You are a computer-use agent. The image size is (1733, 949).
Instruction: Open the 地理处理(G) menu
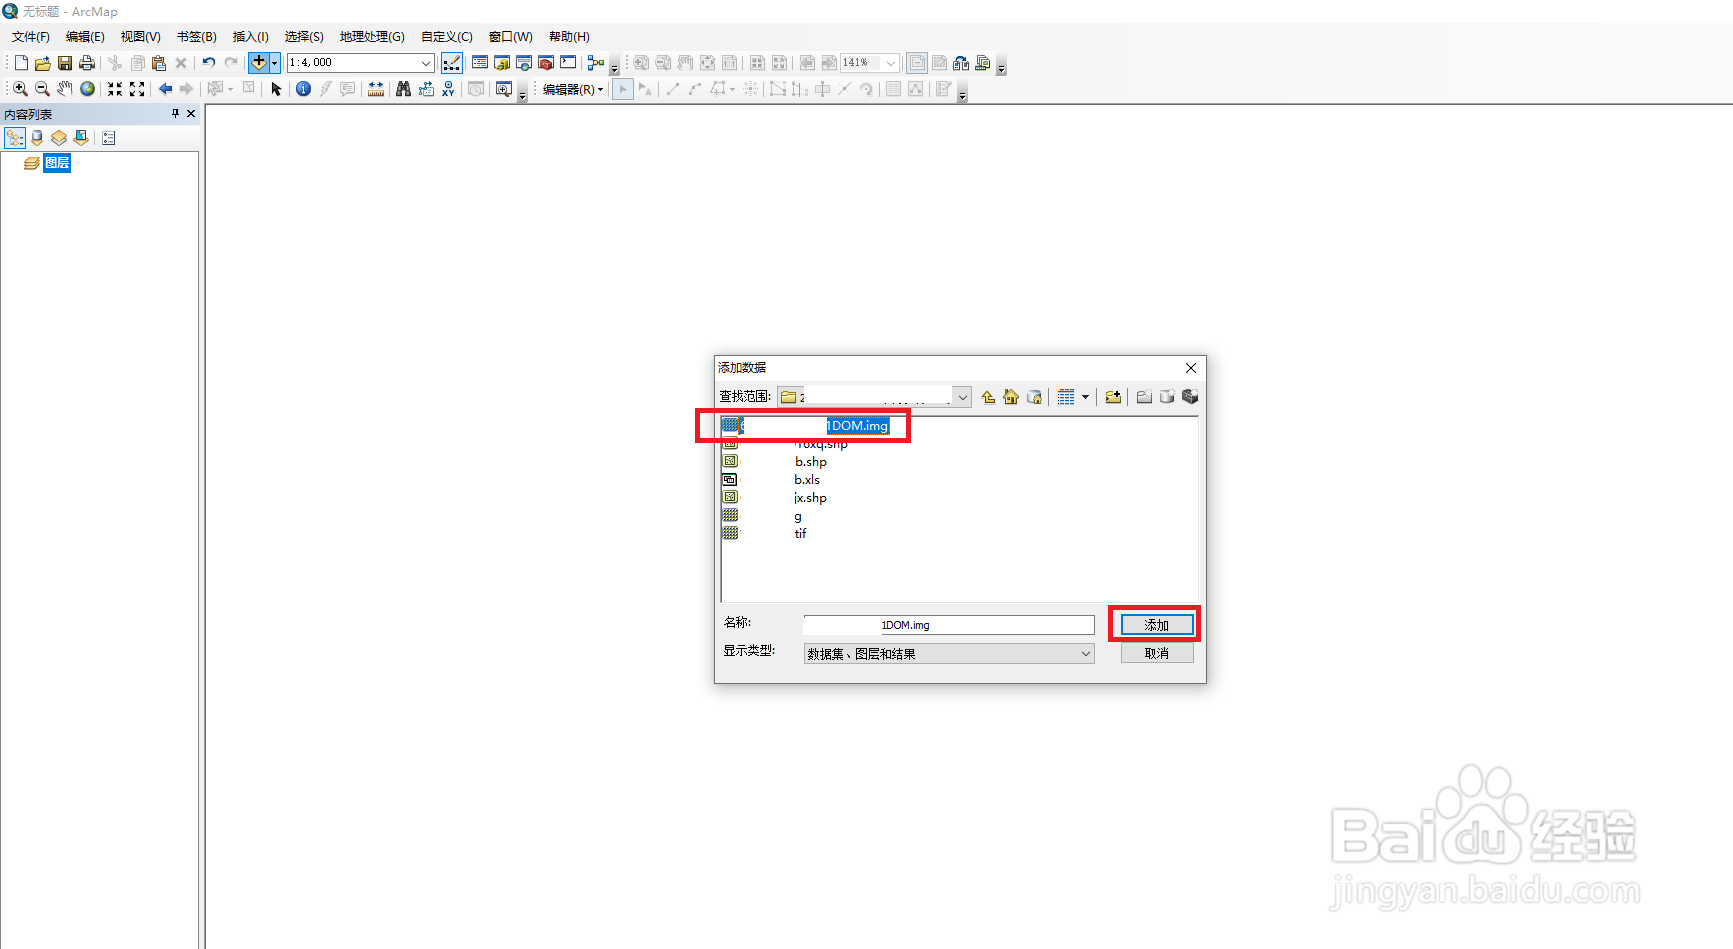point(372,37)
